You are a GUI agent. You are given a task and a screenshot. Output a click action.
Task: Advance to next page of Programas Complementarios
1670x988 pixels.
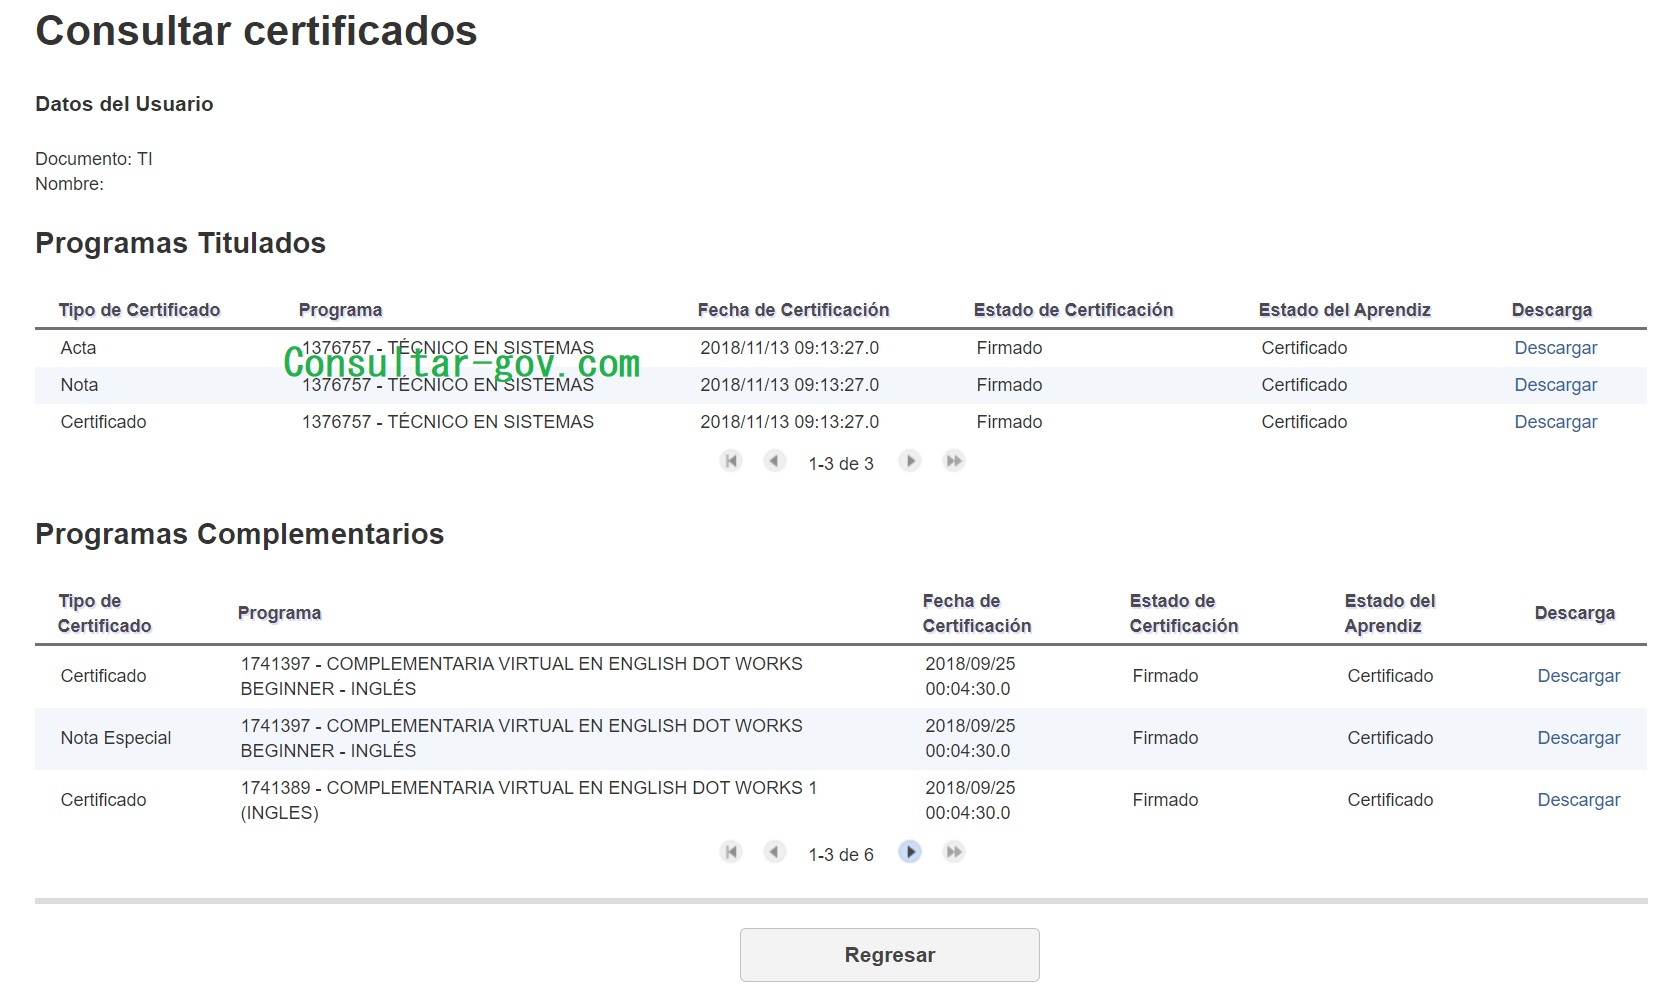tap(909, 852)
